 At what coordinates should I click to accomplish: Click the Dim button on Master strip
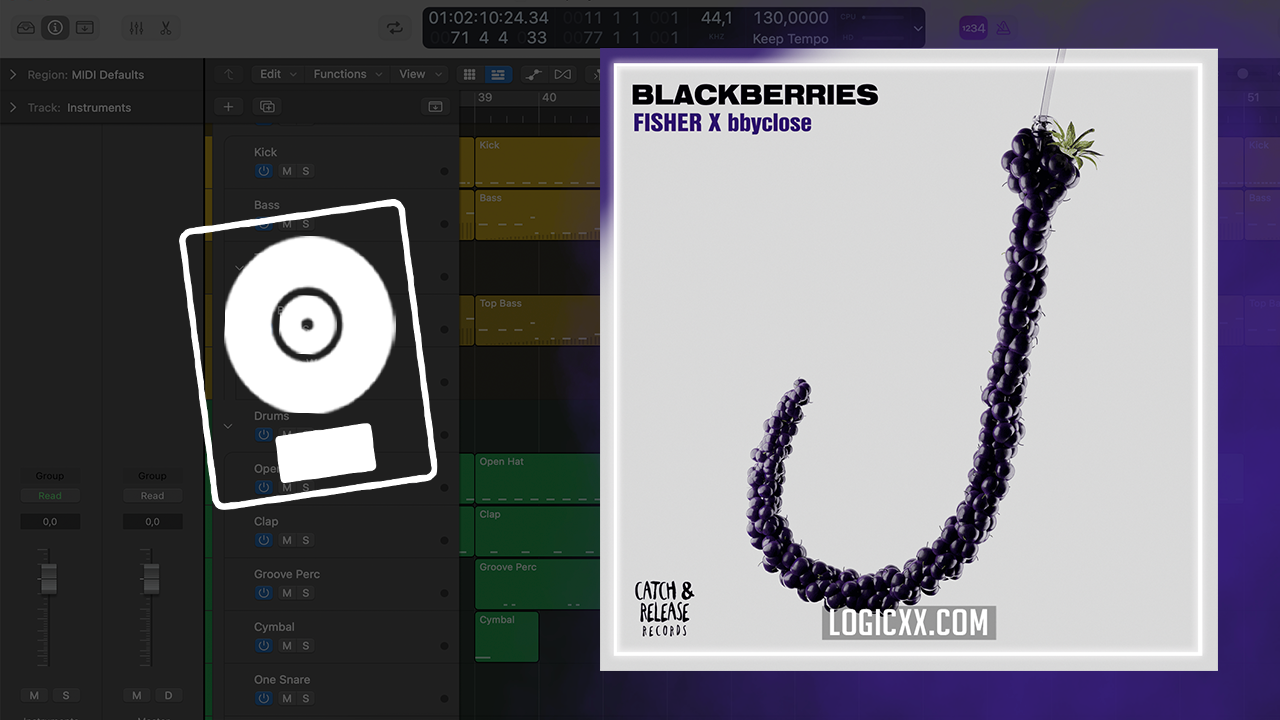point(168,695)
